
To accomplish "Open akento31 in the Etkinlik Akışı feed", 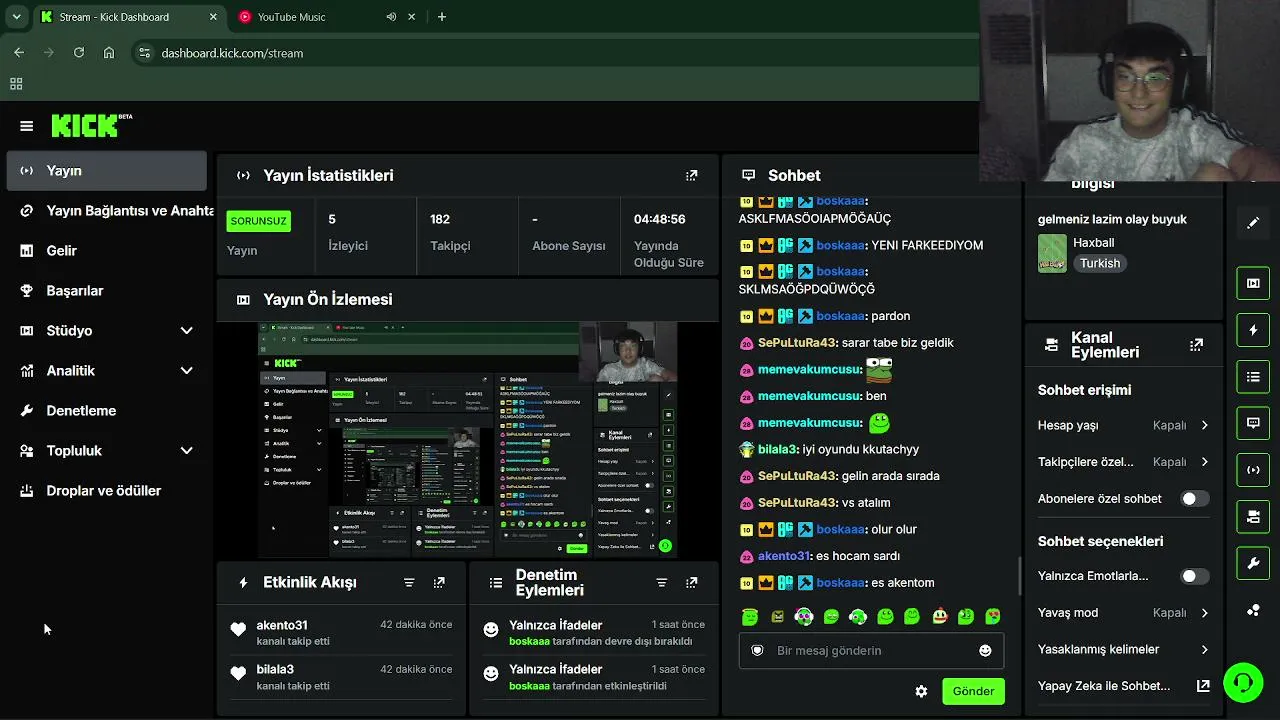I will (282, 625).
